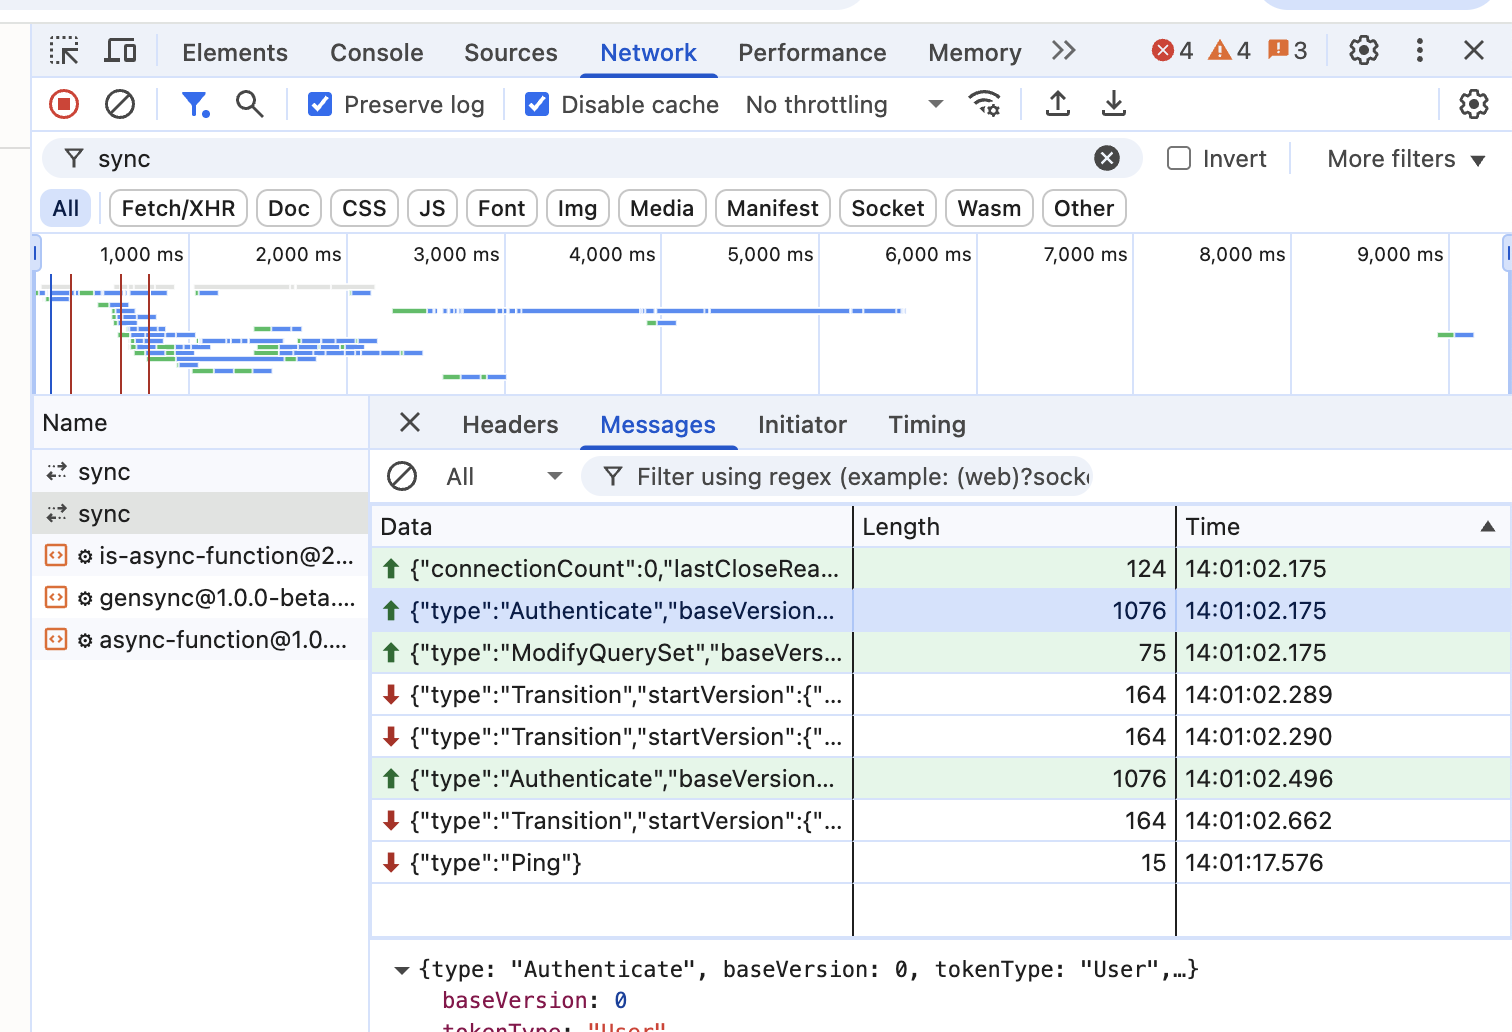Filter by Fetch/XHR requests
The image size is (1512, 1032).
[x=178, y=208]
